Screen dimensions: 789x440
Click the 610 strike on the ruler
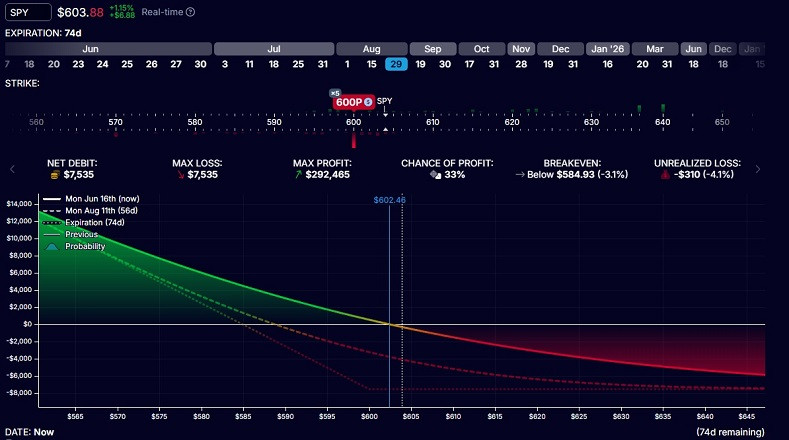click(x=433, y=122)
